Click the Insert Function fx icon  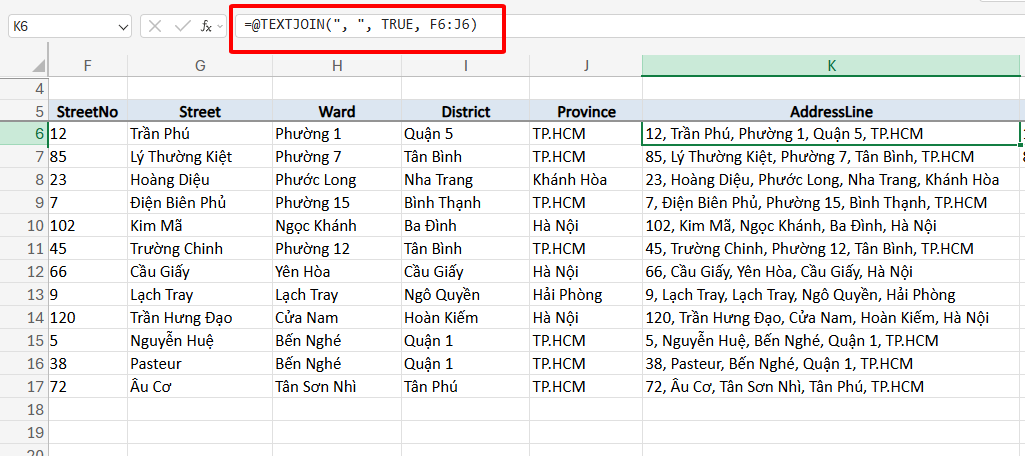[x=205, y=26]
